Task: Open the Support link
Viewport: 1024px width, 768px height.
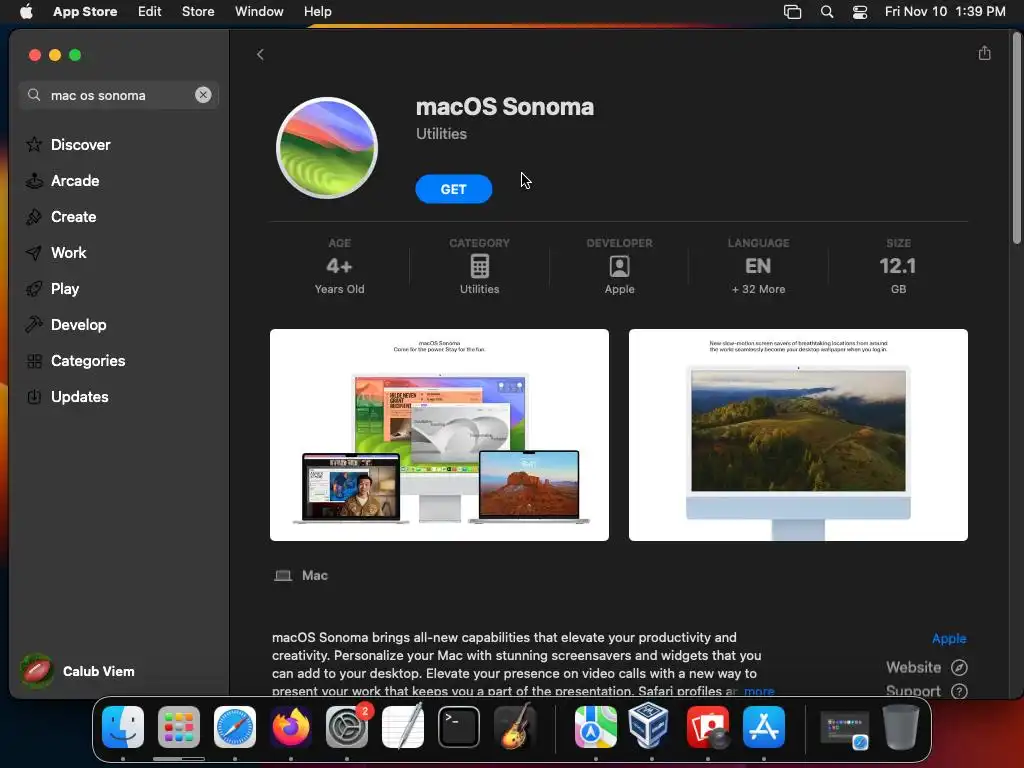Action: pos(926,691)
